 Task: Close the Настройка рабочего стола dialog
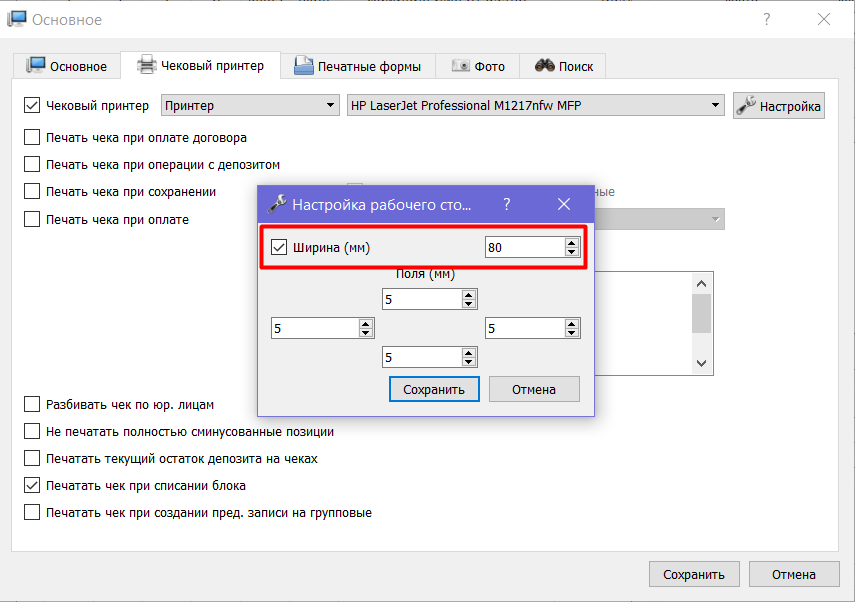point(564,204)
